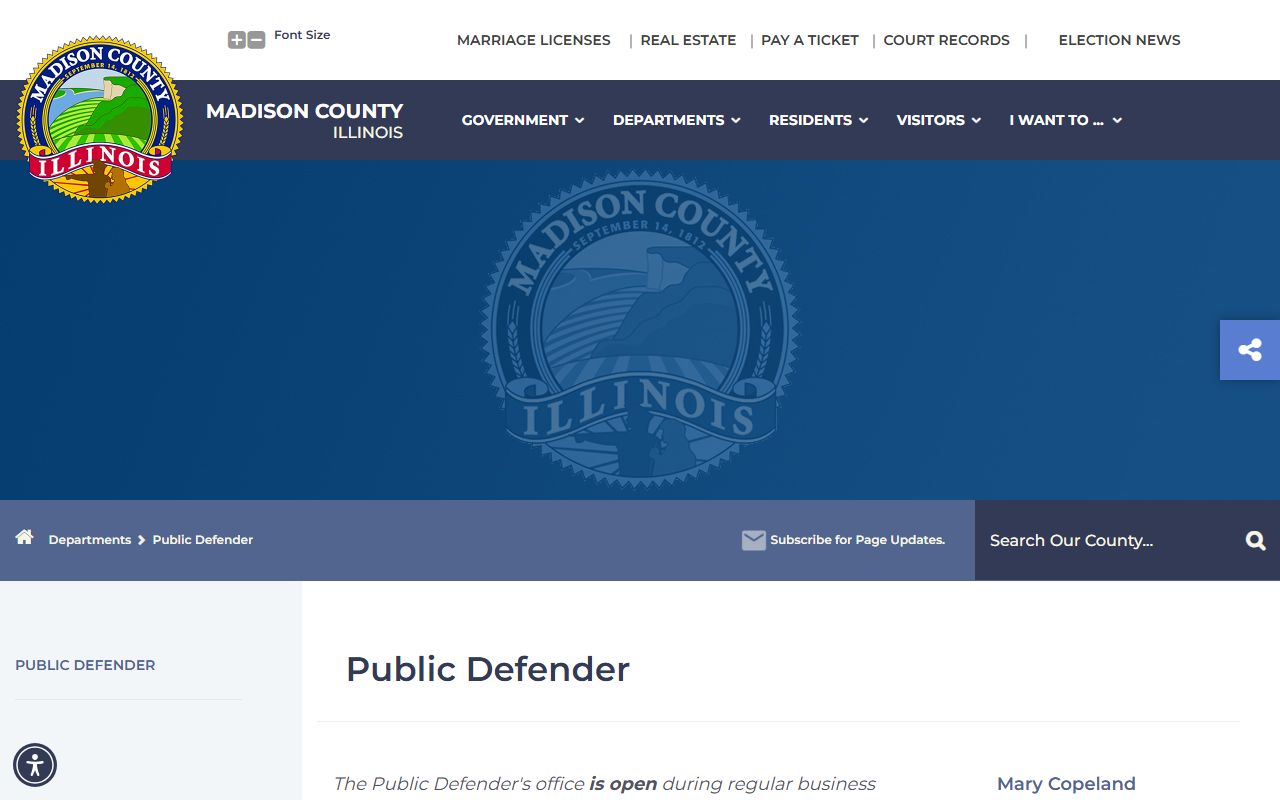The height and width of the screenshot is (800, 1280).
Task: Subscribe for Page Updates link
Action: point(857,540)
